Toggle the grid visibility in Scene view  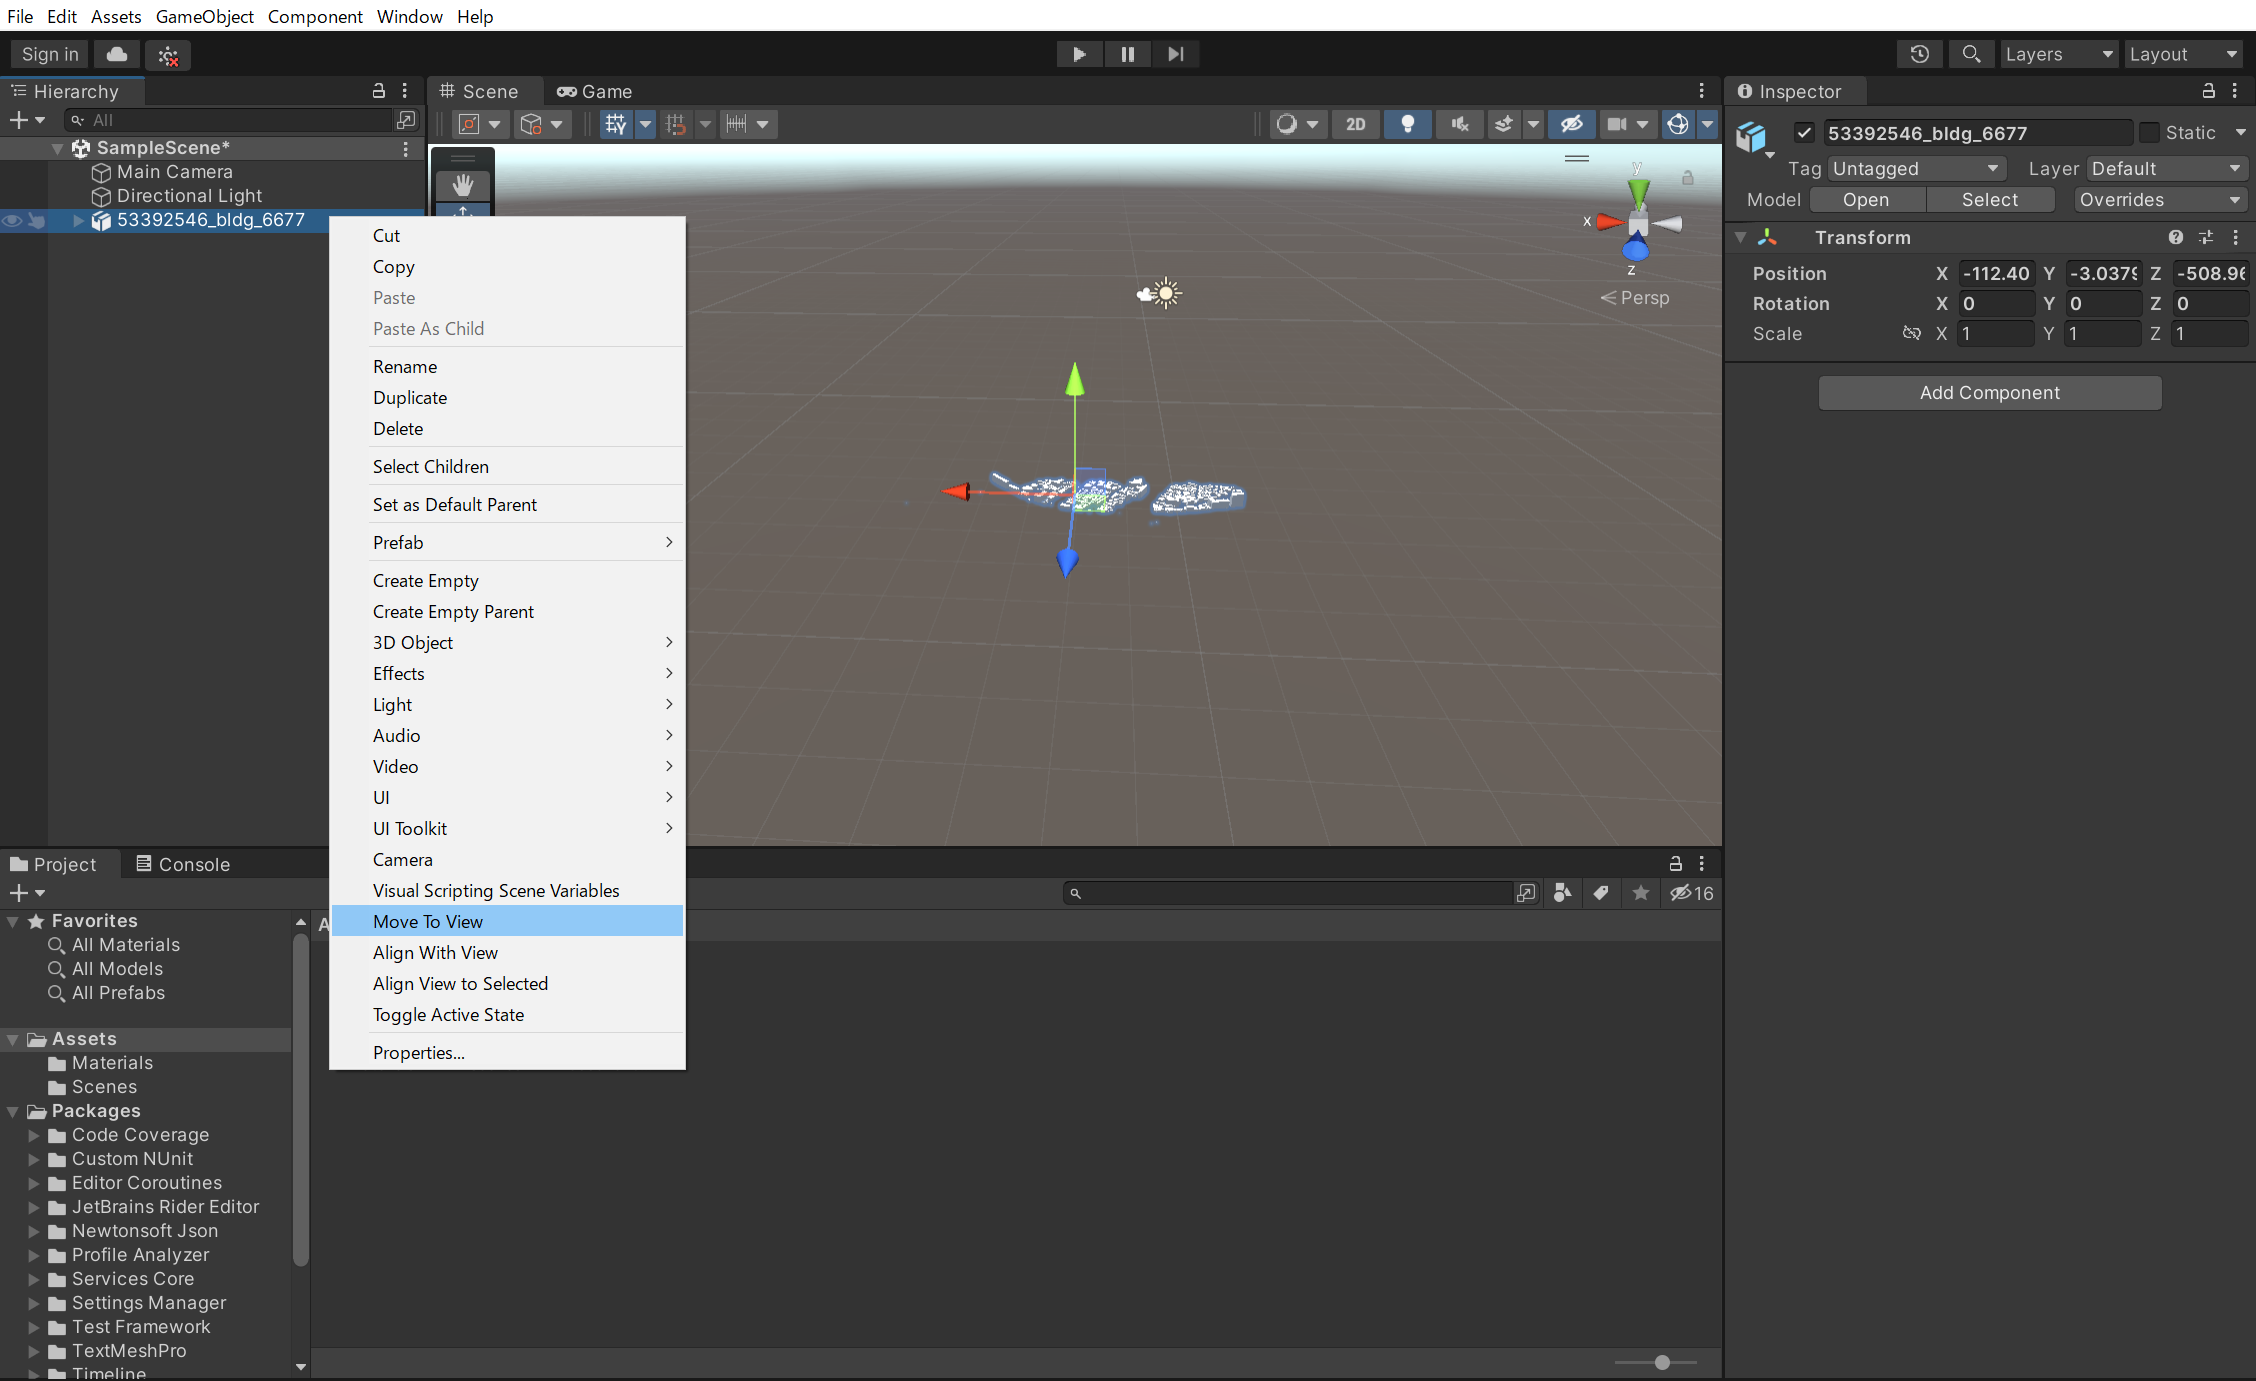click(x=618, y=124)
